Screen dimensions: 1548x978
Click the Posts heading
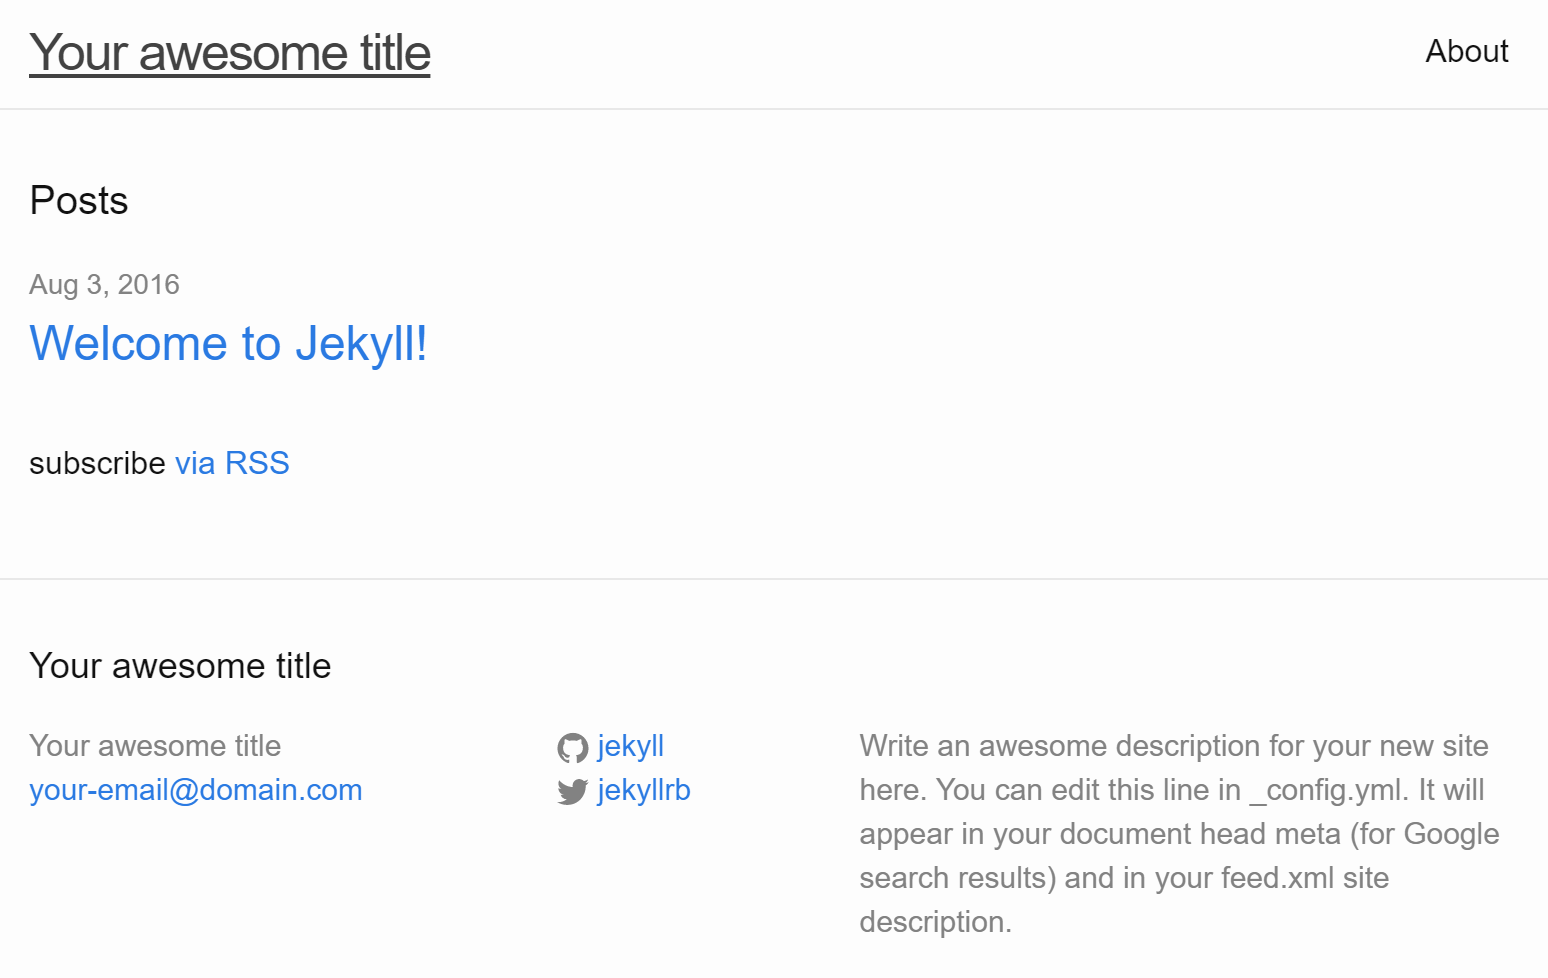point(79,201)
